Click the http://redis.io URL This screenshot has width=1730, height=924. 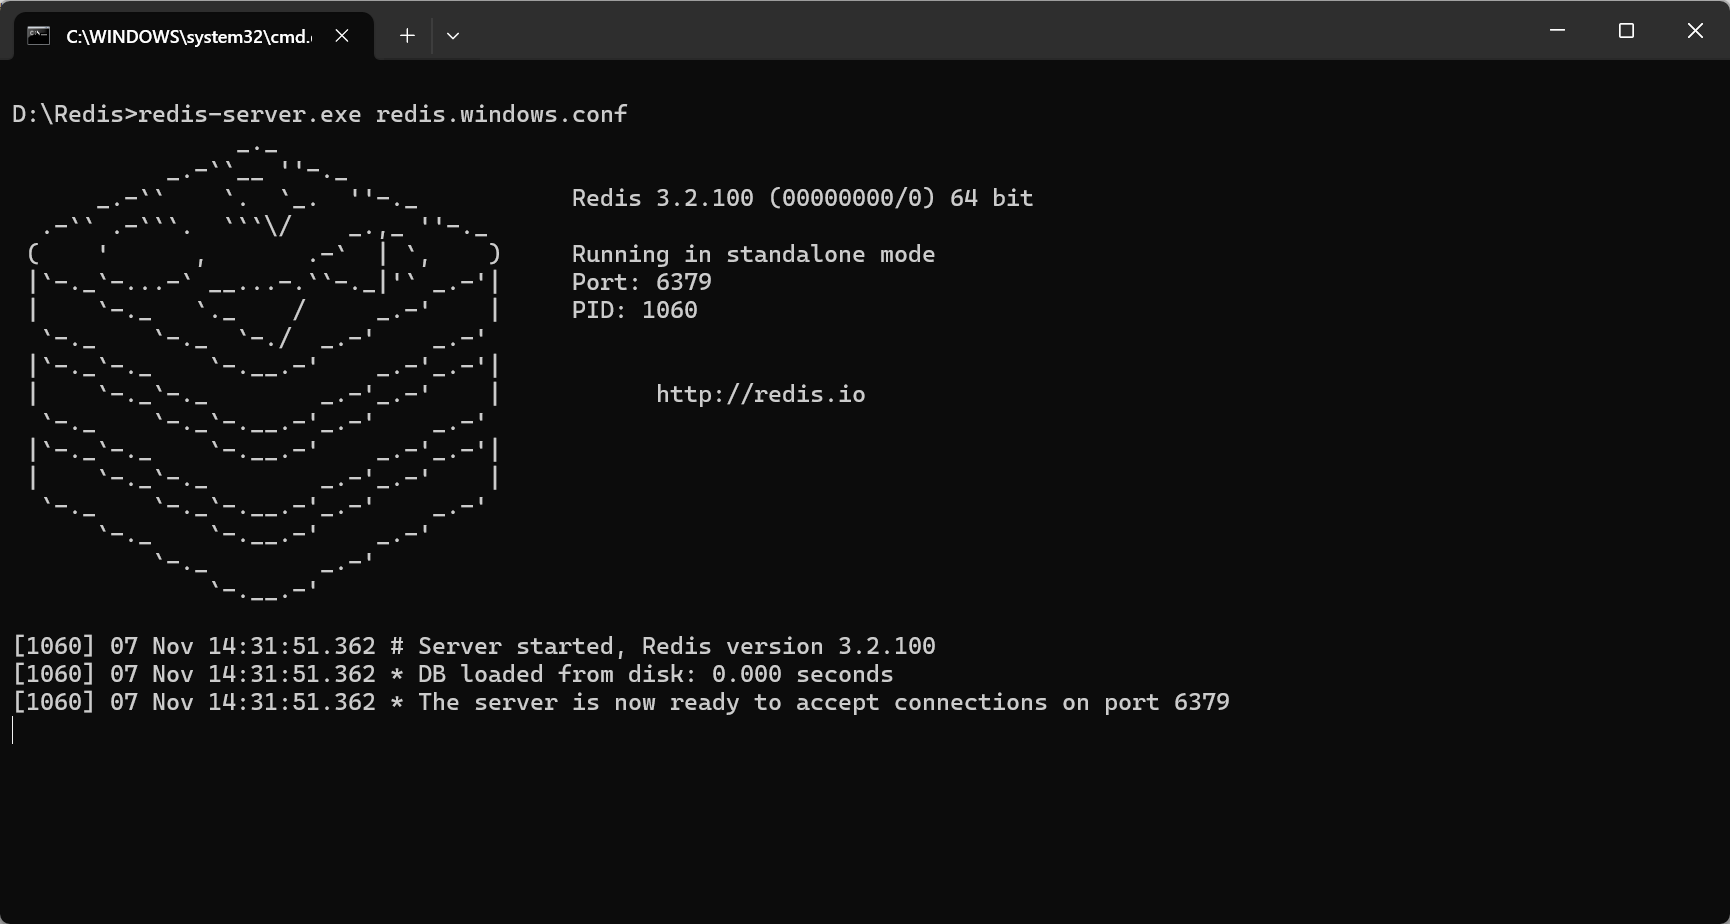click(x=760, y=394)
